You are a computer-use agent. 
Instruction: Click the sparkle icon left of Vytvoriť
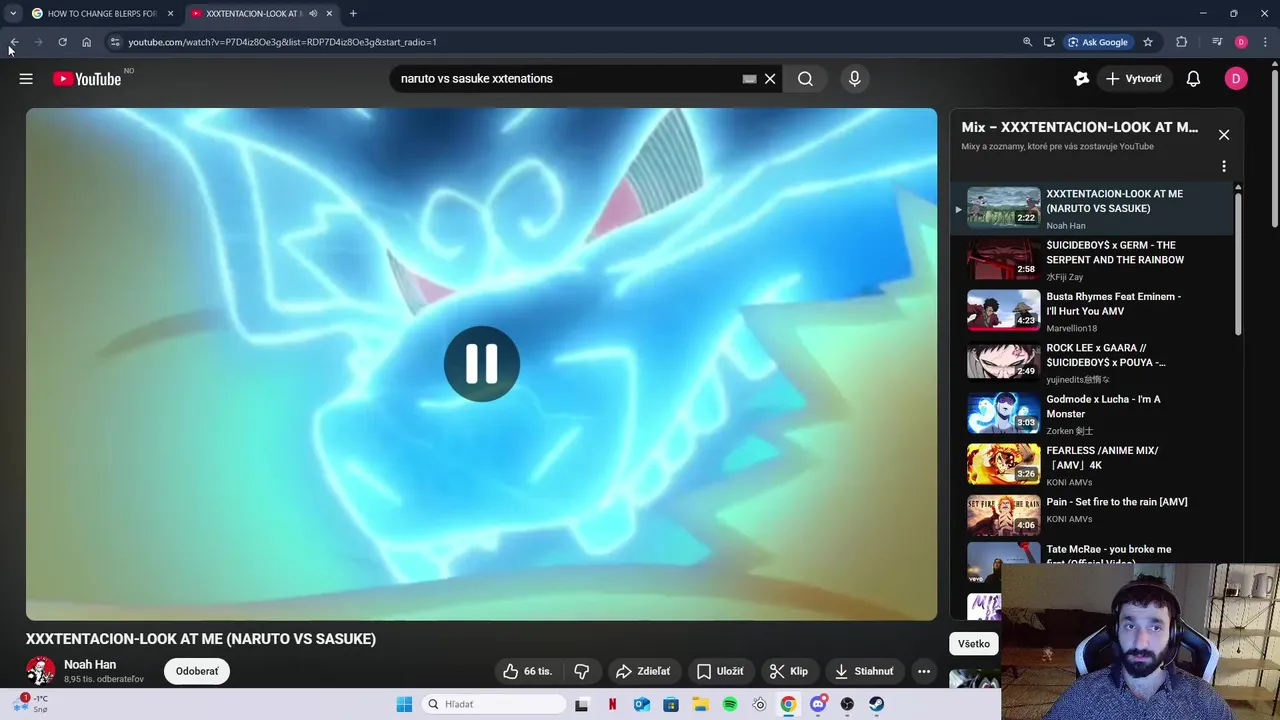tap(1081, 79)
